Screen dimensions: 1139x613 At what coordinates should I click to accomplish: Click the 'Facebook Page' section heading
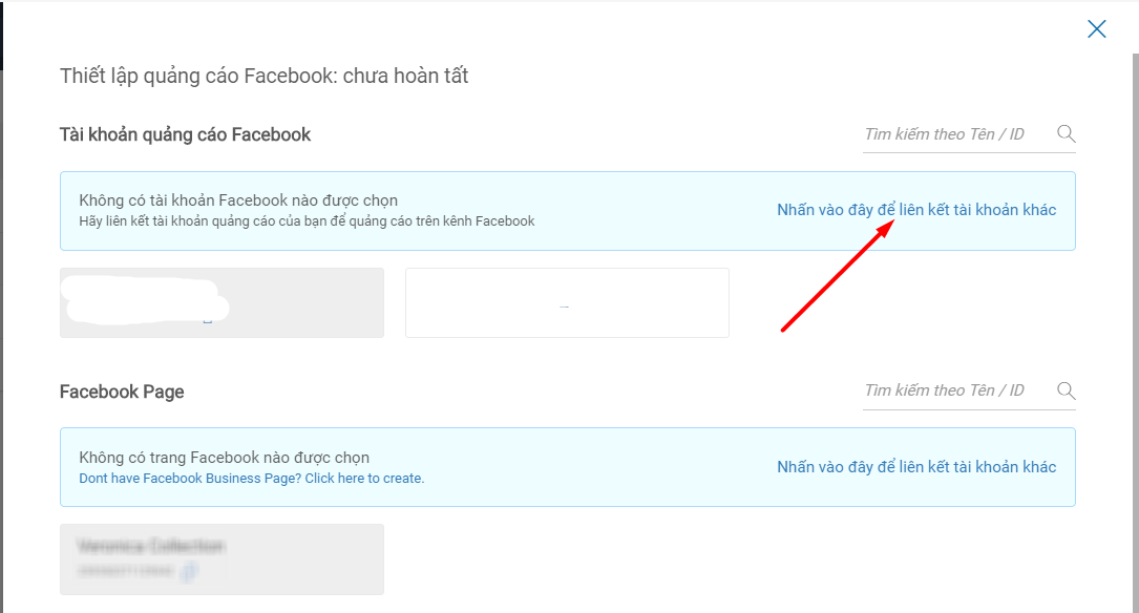pos(121,392)
